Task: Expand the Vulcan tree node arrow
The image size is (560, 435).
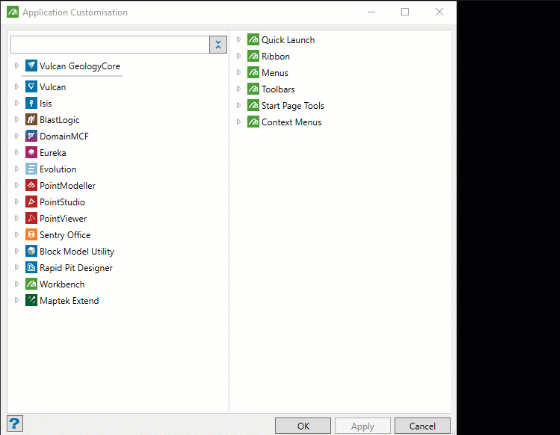Action: click(x=16, y=86)
